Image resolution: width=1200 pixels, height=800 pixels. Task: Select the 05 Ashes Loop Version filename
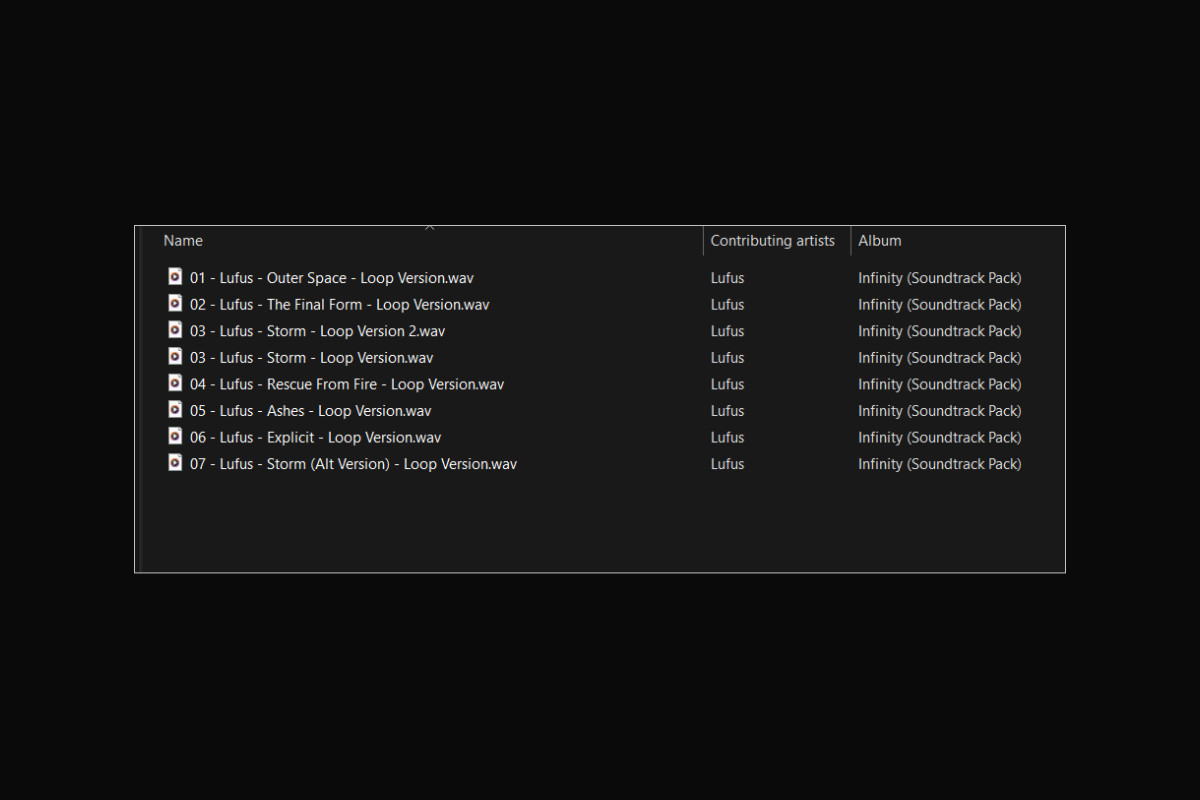(x=310, y=411)
